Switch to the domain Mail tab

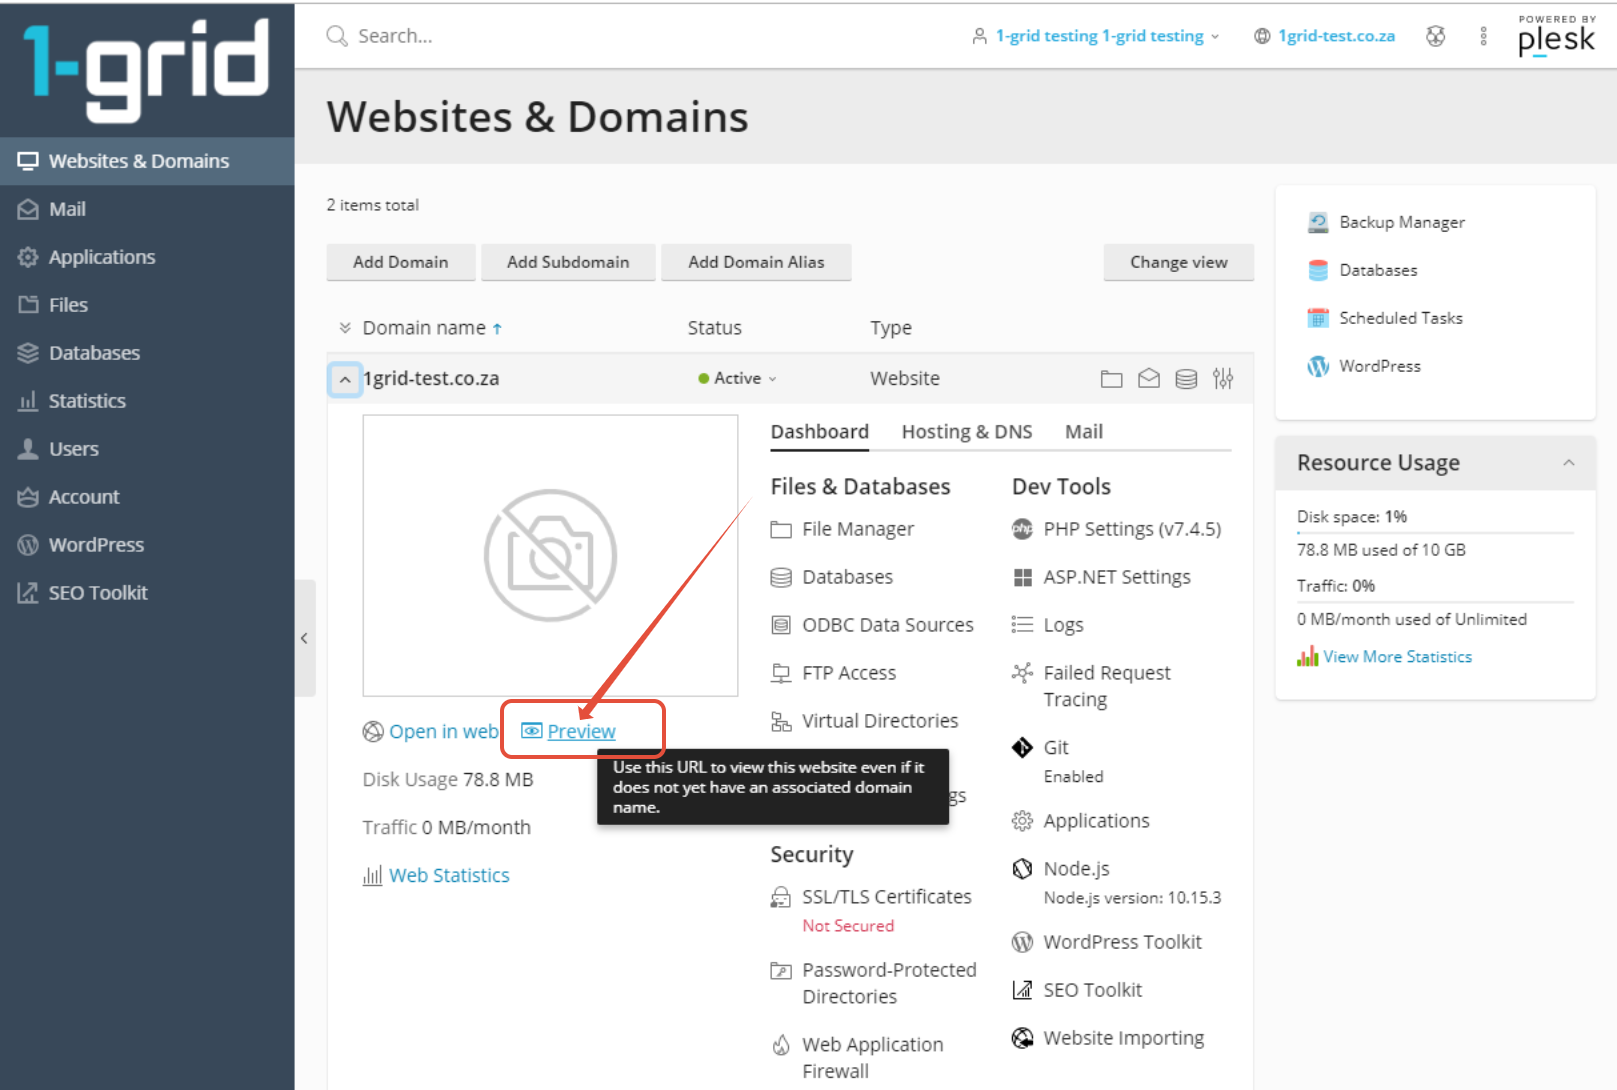pos(1084,432)
